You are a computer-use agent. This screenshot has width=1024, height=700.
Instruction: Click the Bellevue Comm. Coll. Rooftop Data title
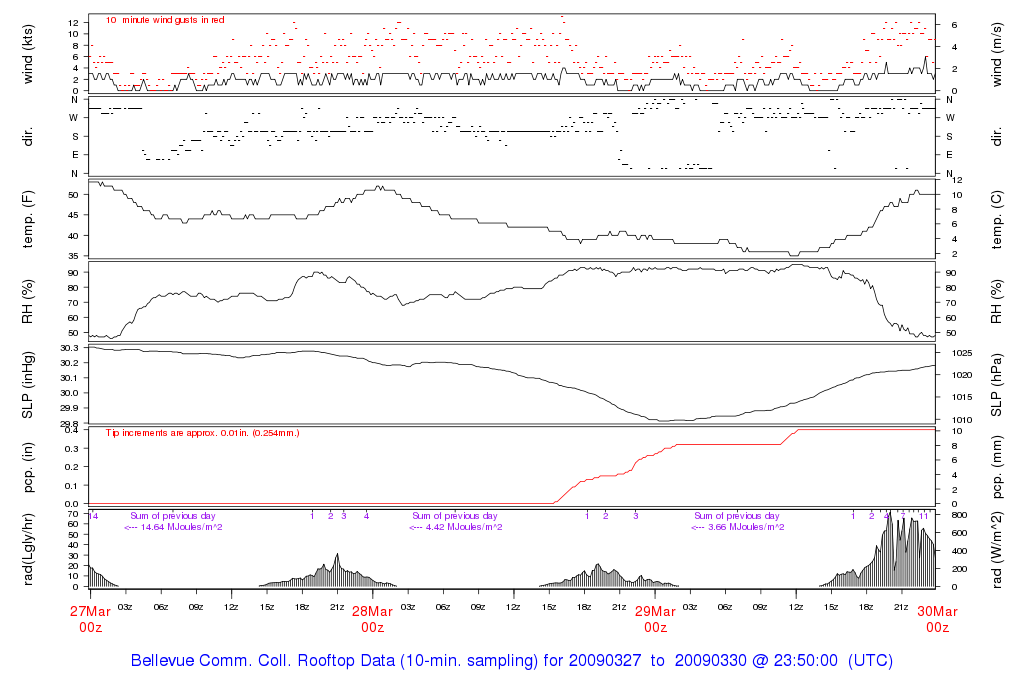[x=511, y=661]
